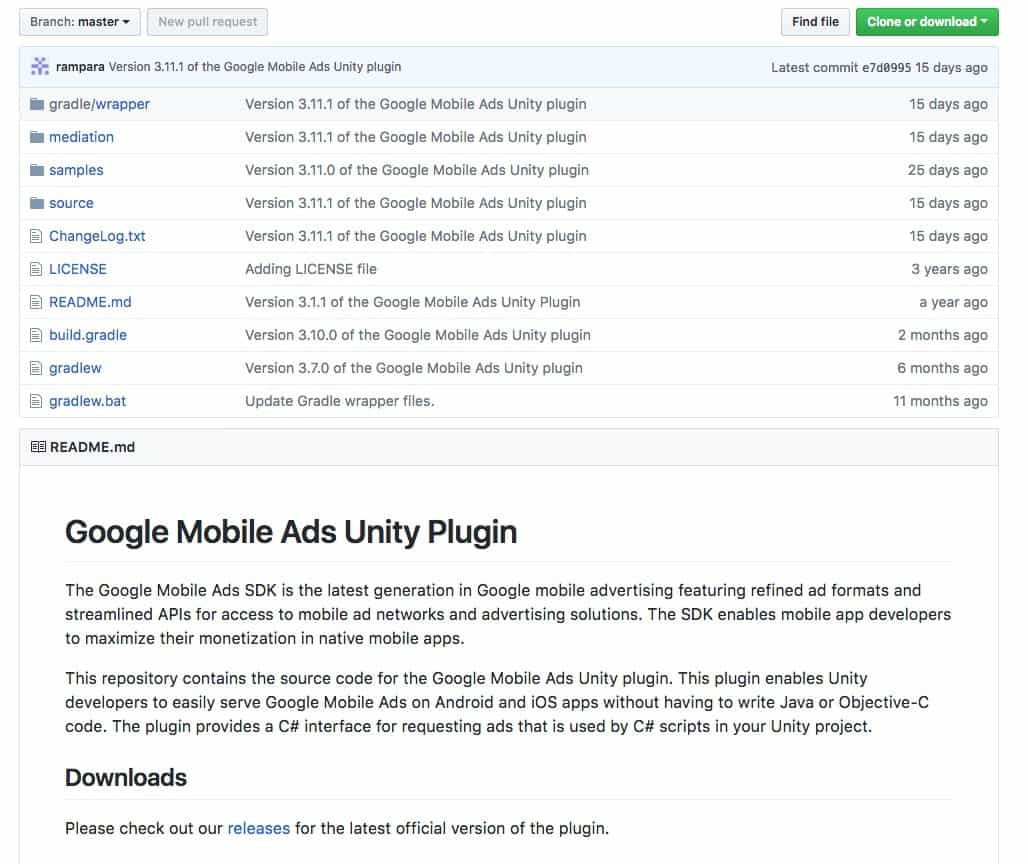This screenshot has height=864, width=1028.
Task: Click the LICENSE file icon
Action: tap(36, 269)
